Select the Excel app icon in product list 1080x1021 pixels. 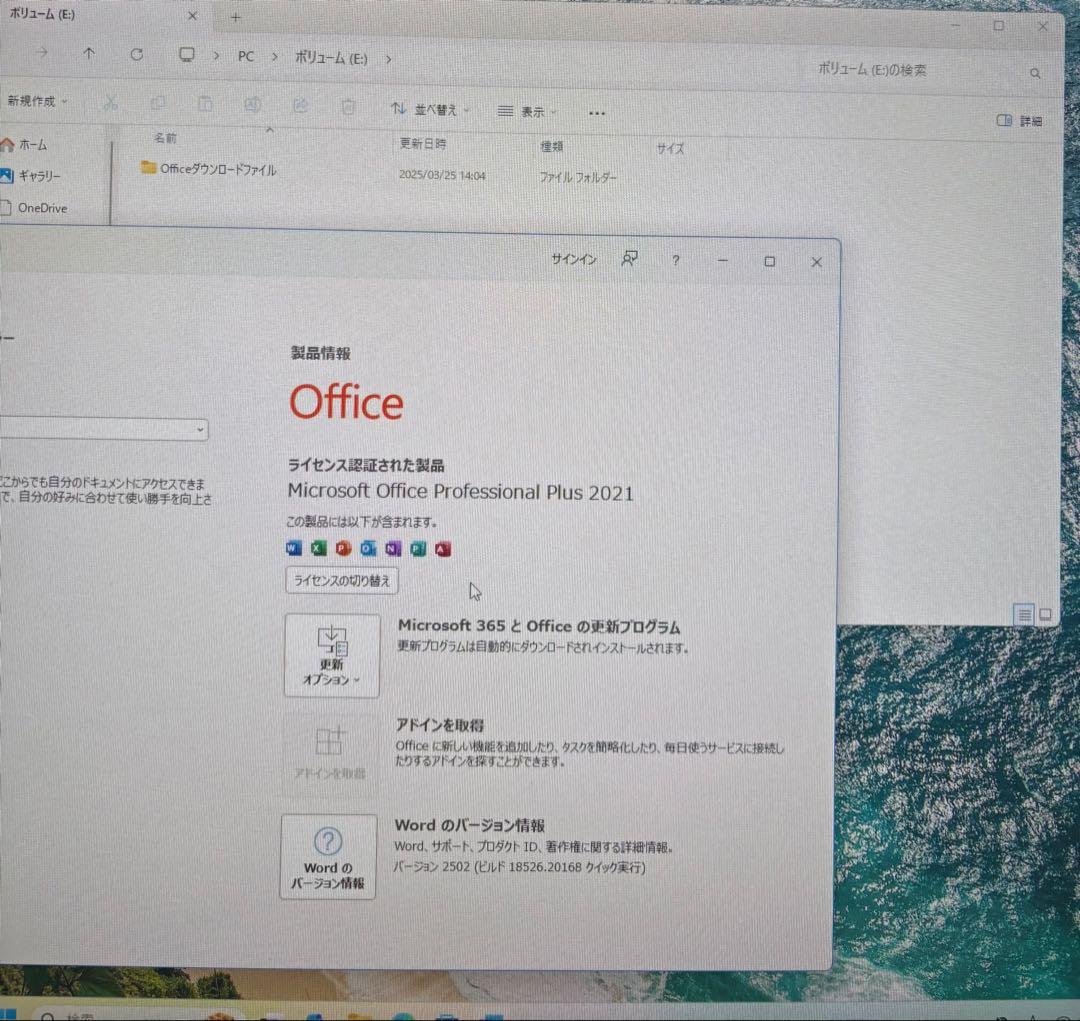click(x=316, y=548)
